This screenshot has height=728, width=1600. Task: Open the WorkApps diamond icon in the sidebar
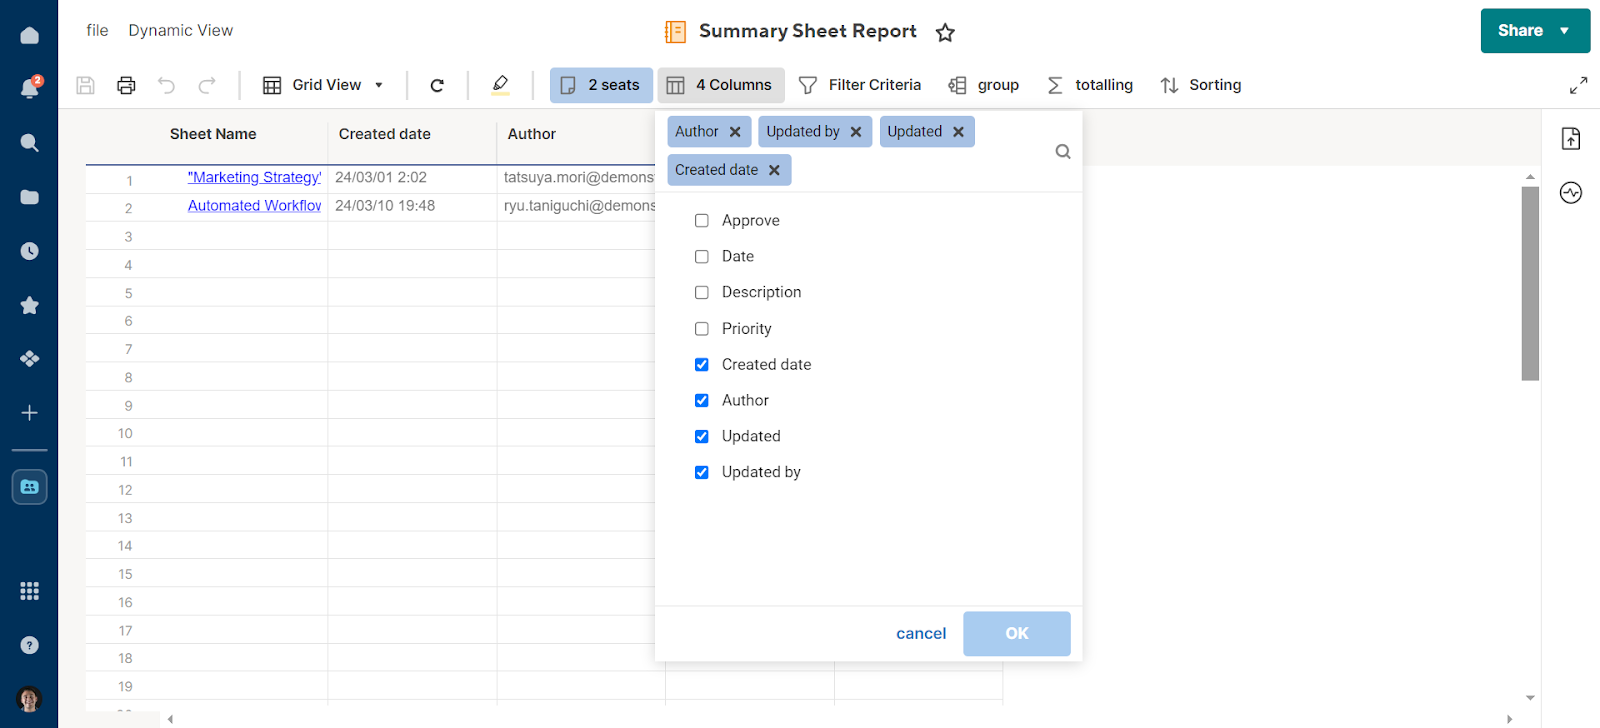(29, 358)
